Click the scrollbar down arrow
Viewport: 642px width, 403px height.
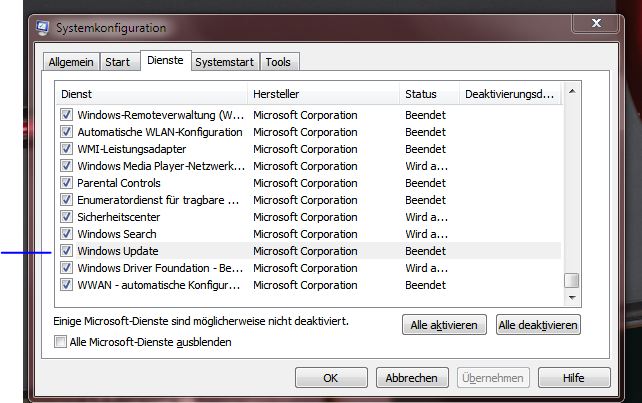click(x=572, y=298)
